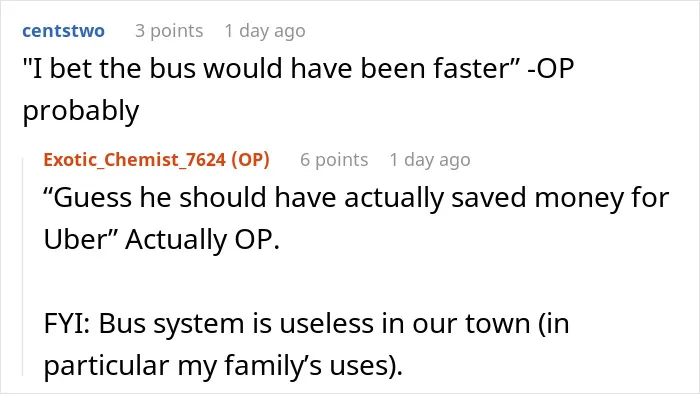The width and height of the screenshot is (700, 394).
Task: Click the 3 points score on centstwo's comment
Action: pos(169,31)
